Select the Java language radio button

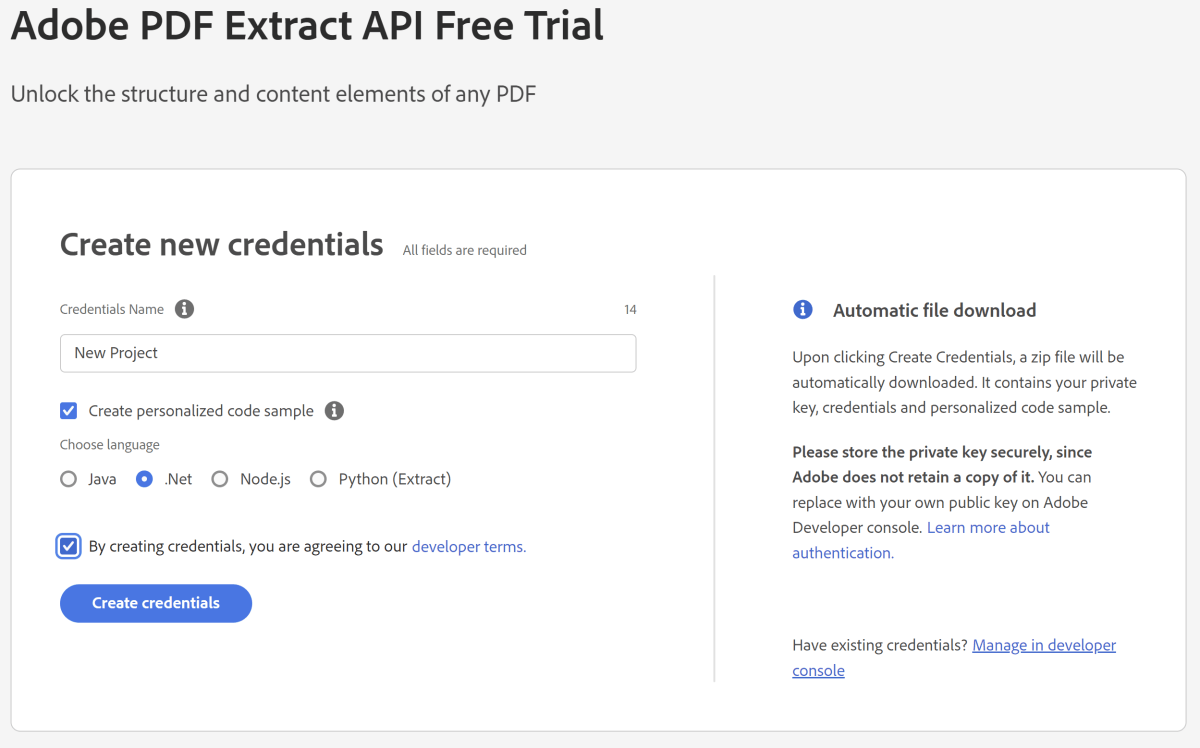[x=69, y=479]
